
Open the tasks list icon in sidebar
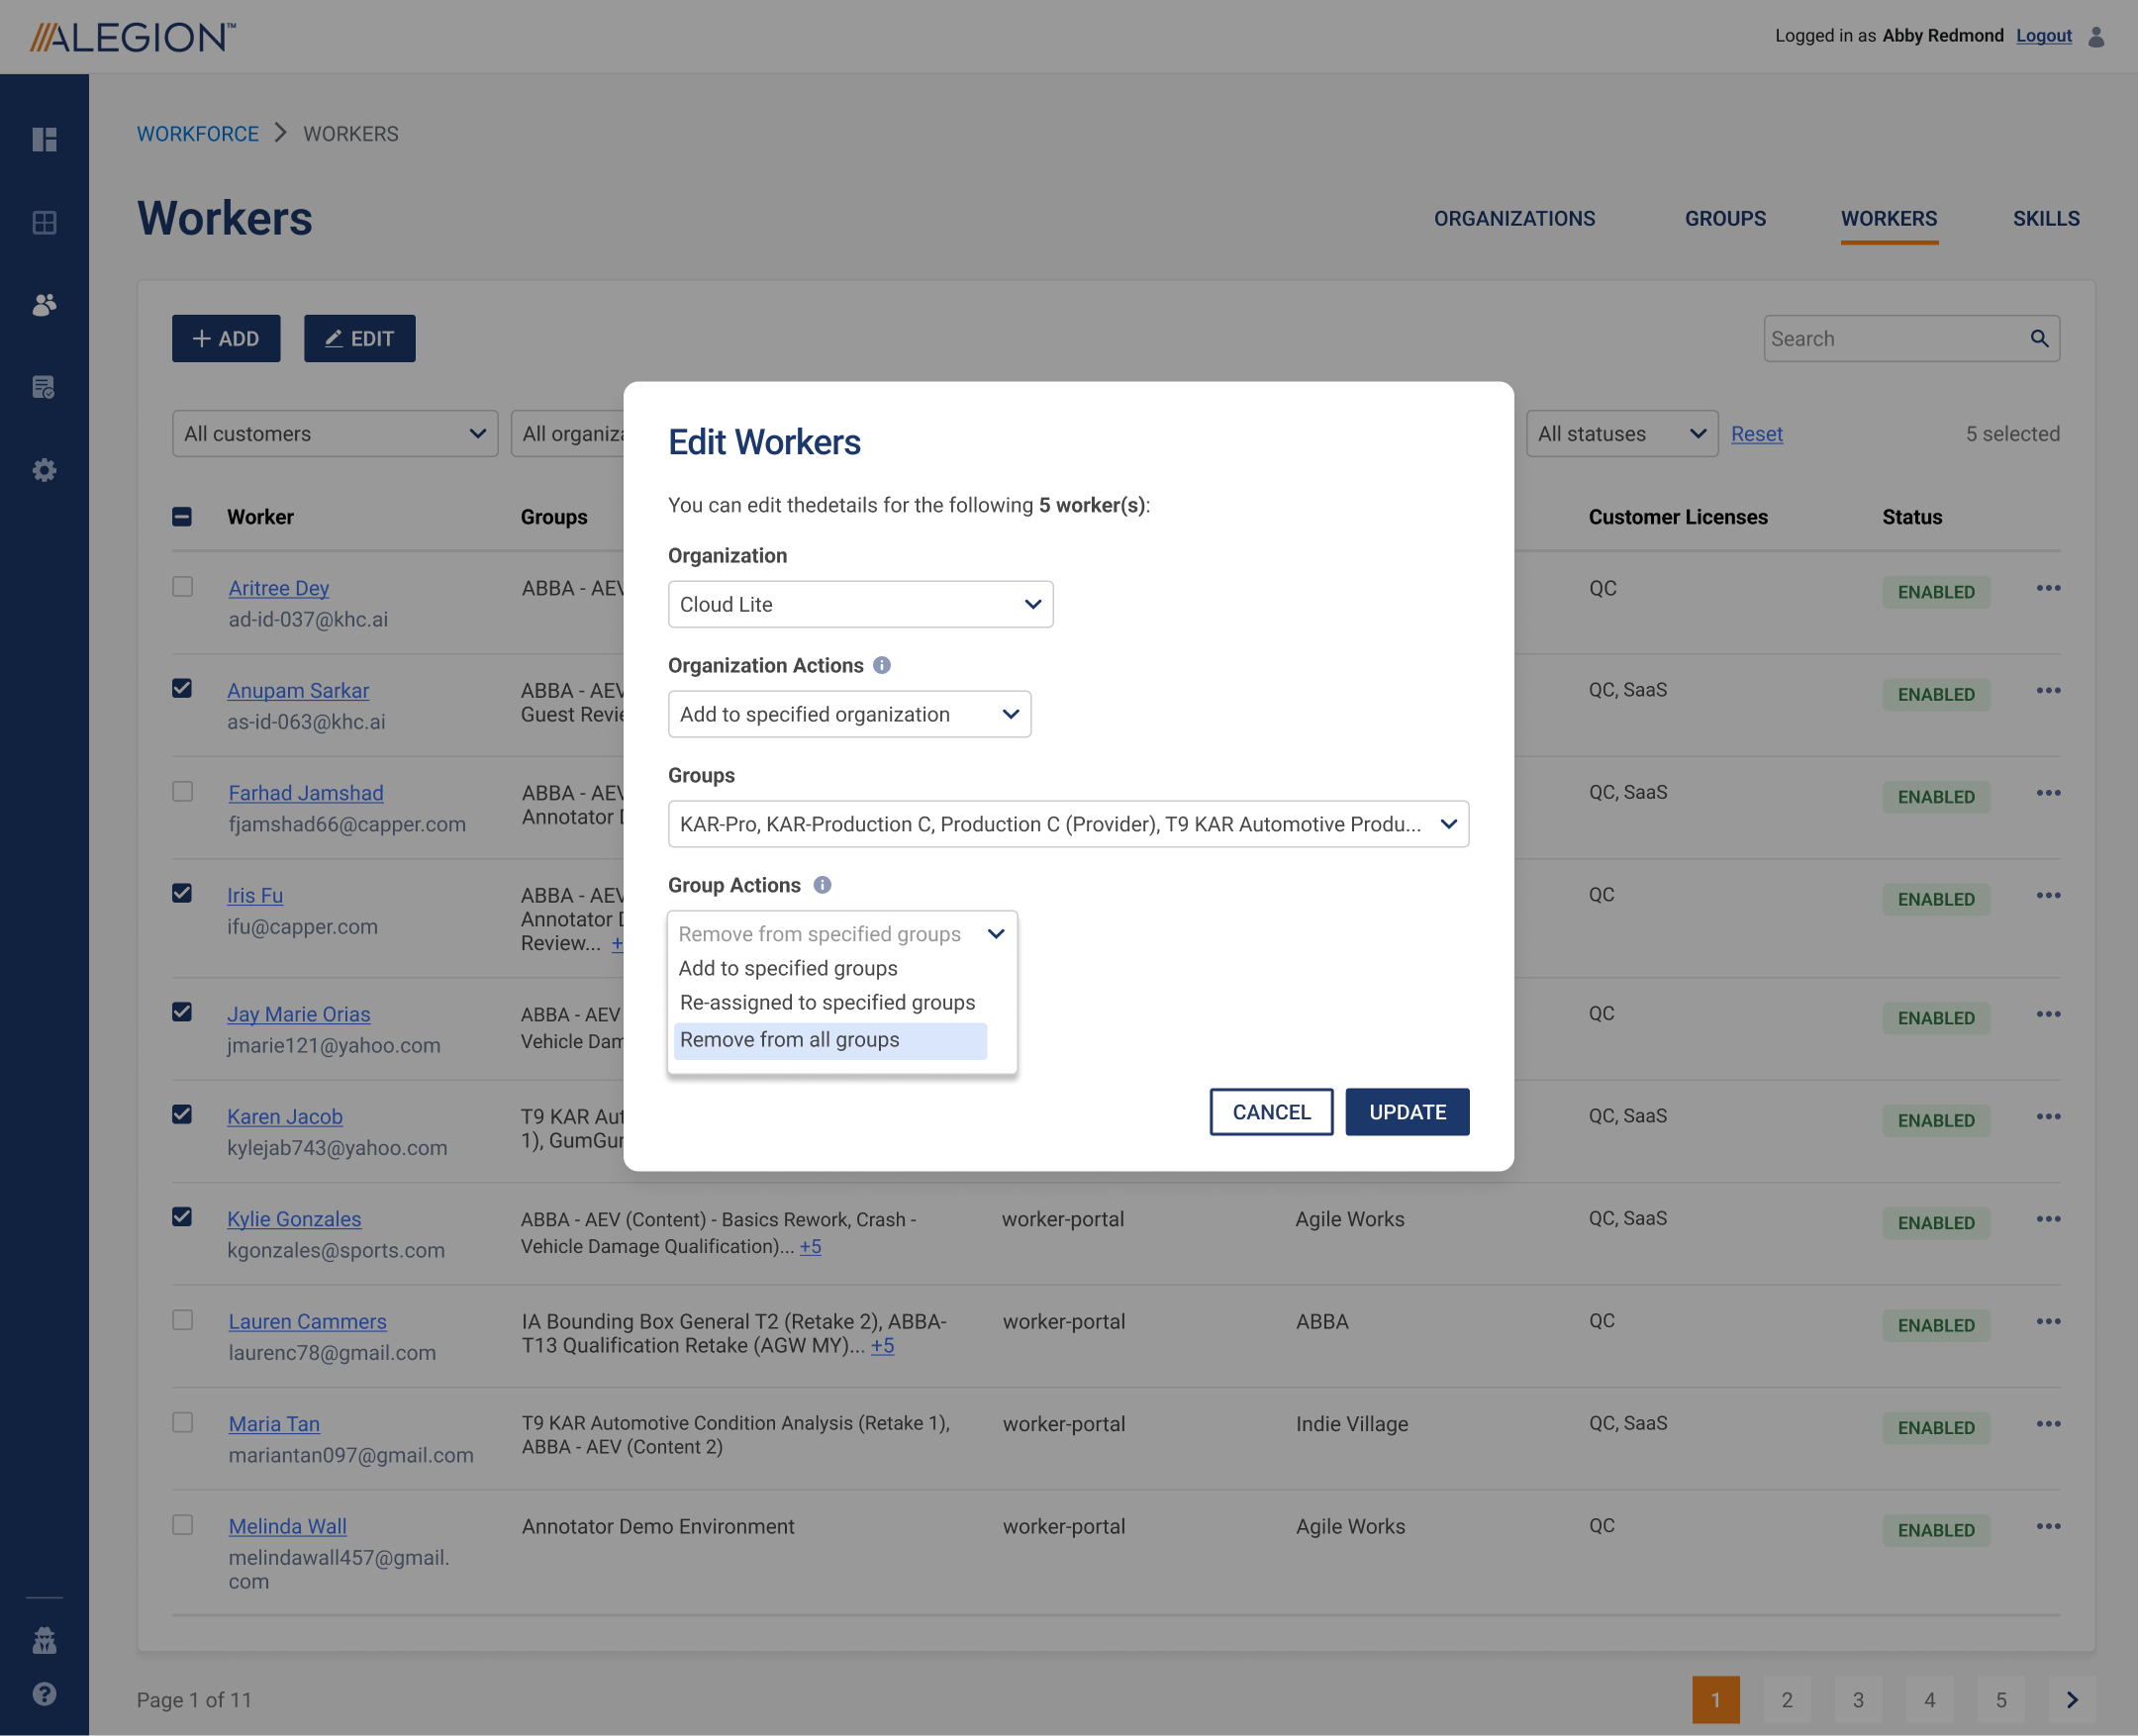pyautogui.click(x=44, y=387)
